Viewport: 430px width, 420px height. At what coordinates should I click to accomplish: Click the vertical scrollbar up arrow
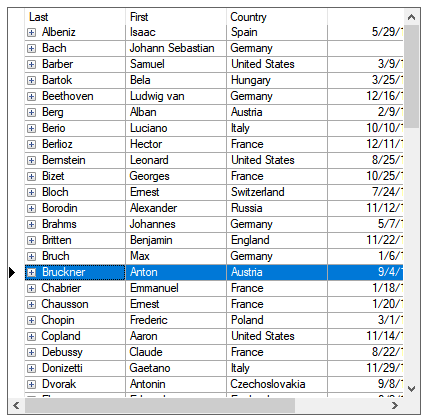pos(412,17)
